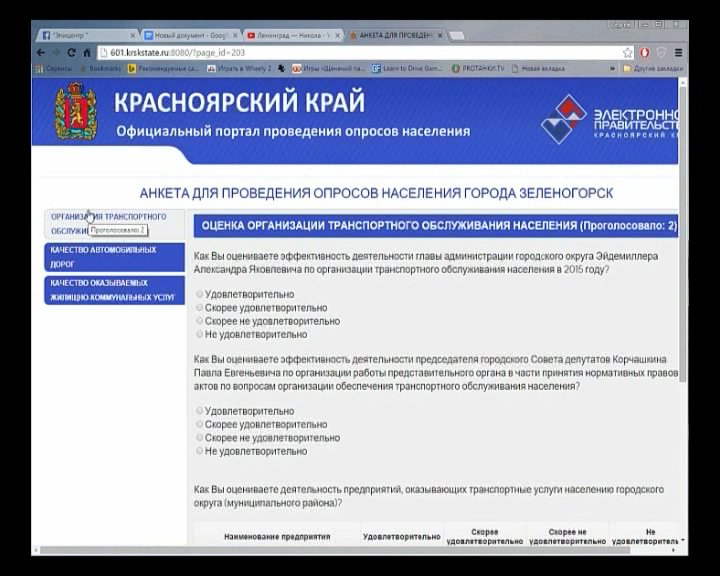Click the red Opera extension icon

coord(645,53)
